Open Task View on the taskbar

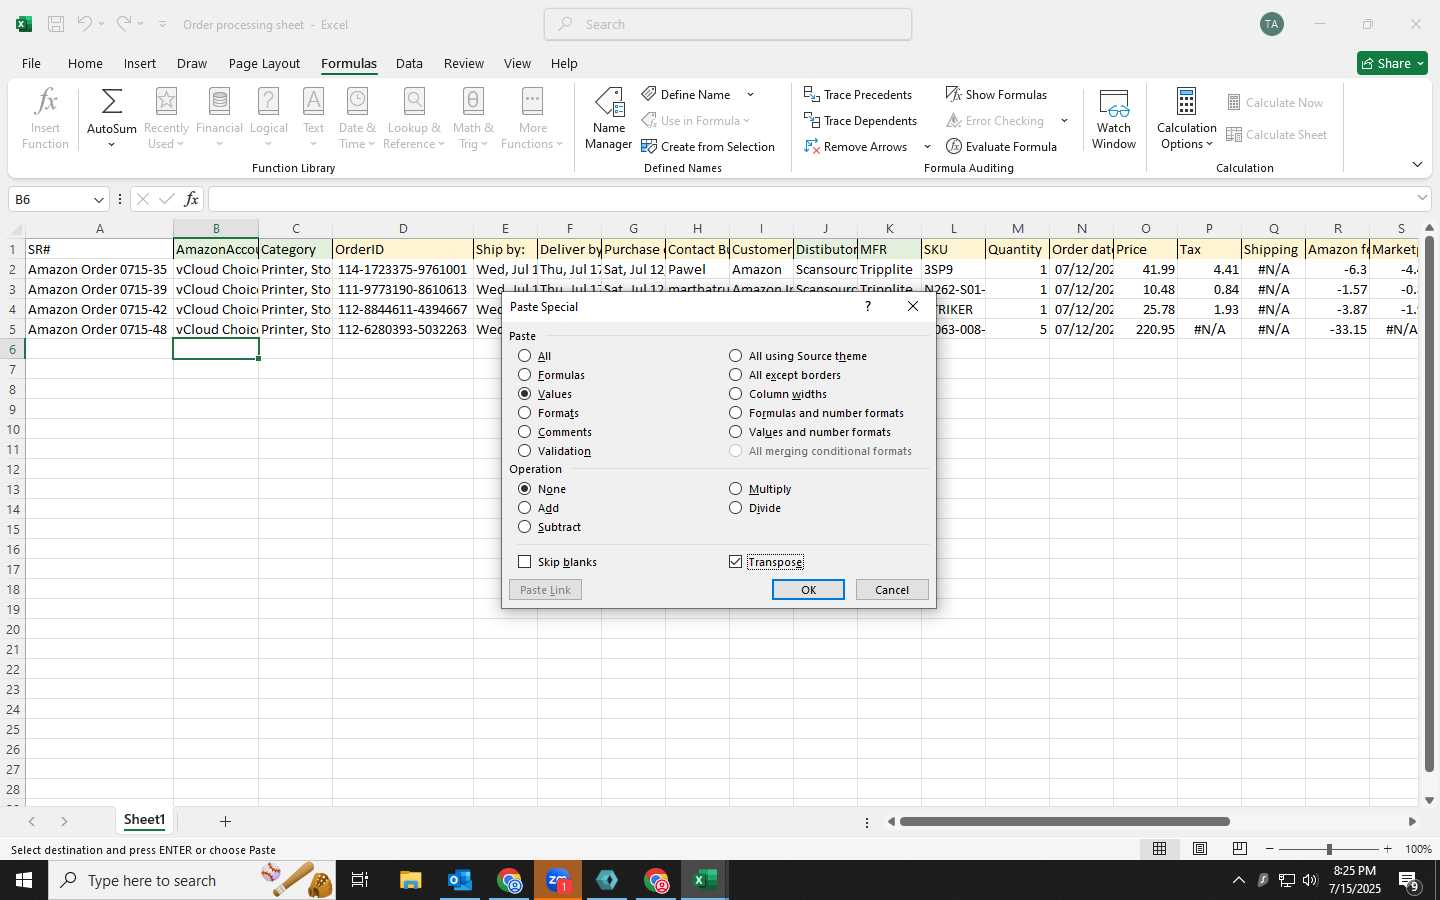coord(359,880)
